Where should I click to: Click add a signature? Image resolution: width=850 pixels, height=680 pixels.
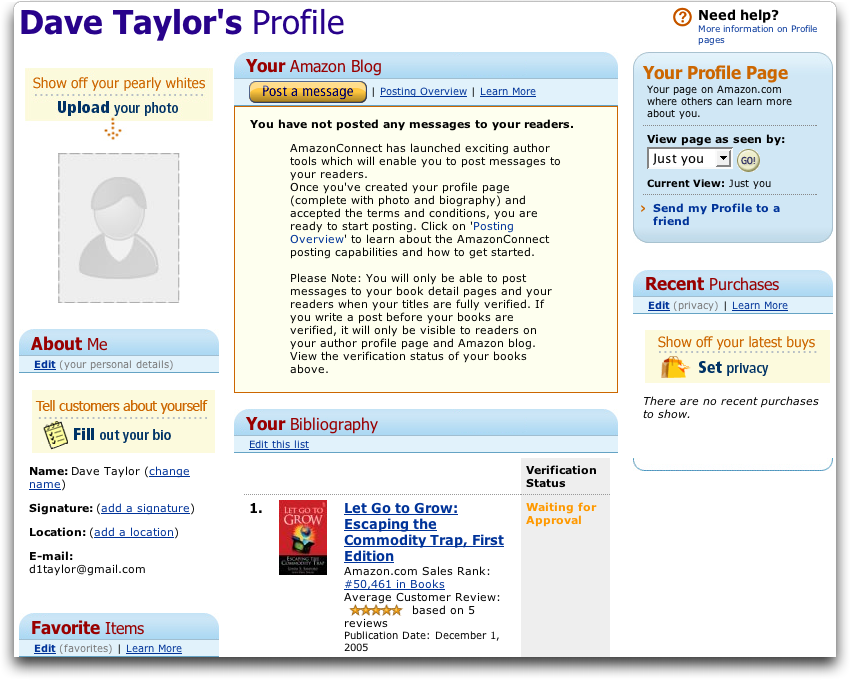coord(145,508)
